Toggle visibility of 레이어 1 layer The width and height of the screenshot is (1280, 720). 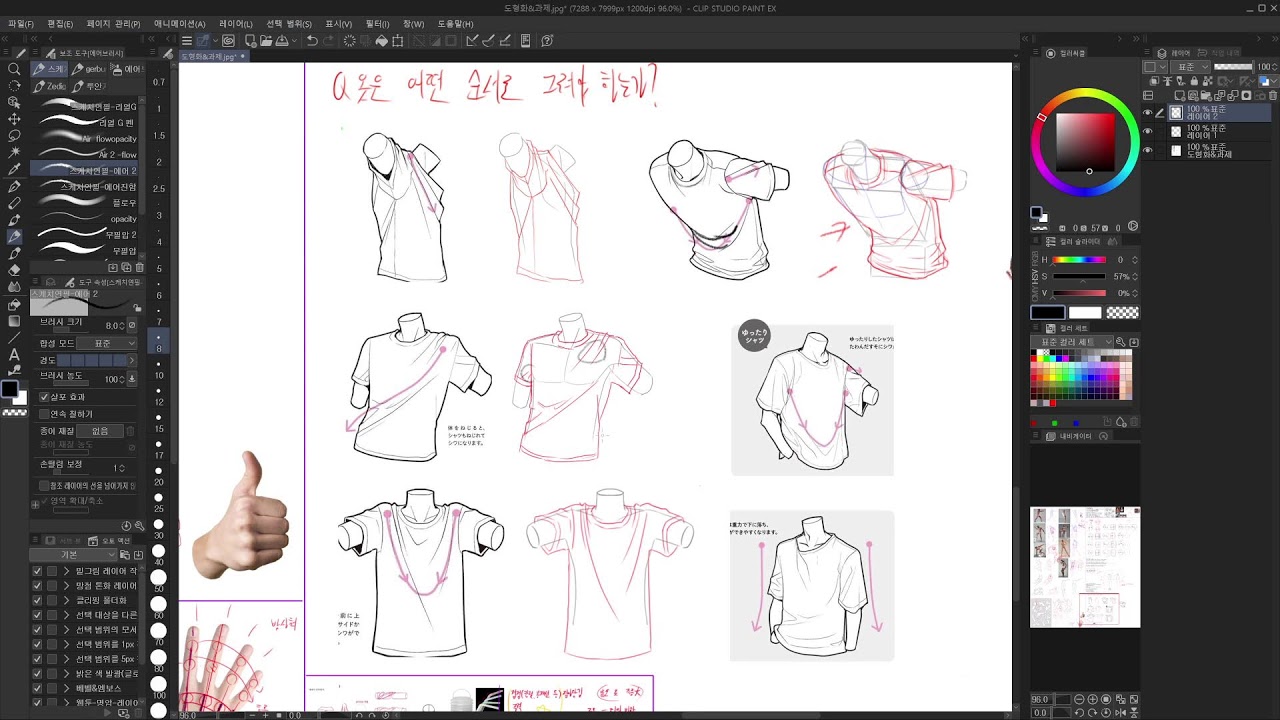[x=1148, y=131]
